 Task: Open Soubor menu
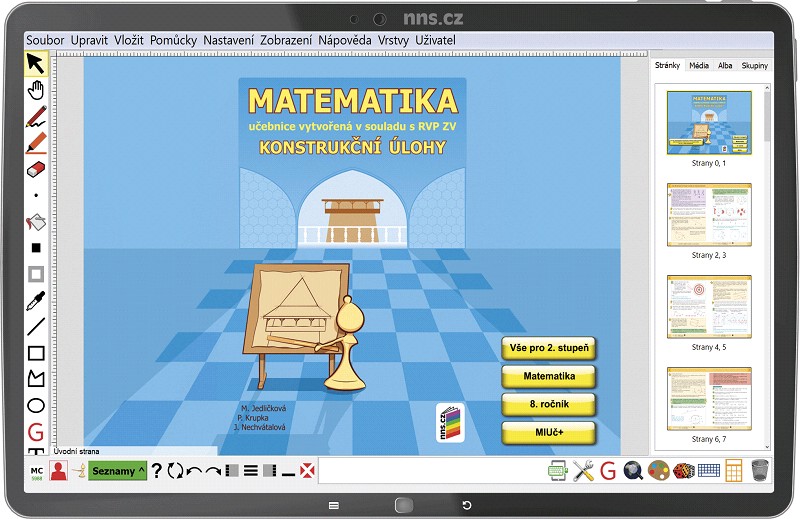(45, 40)
